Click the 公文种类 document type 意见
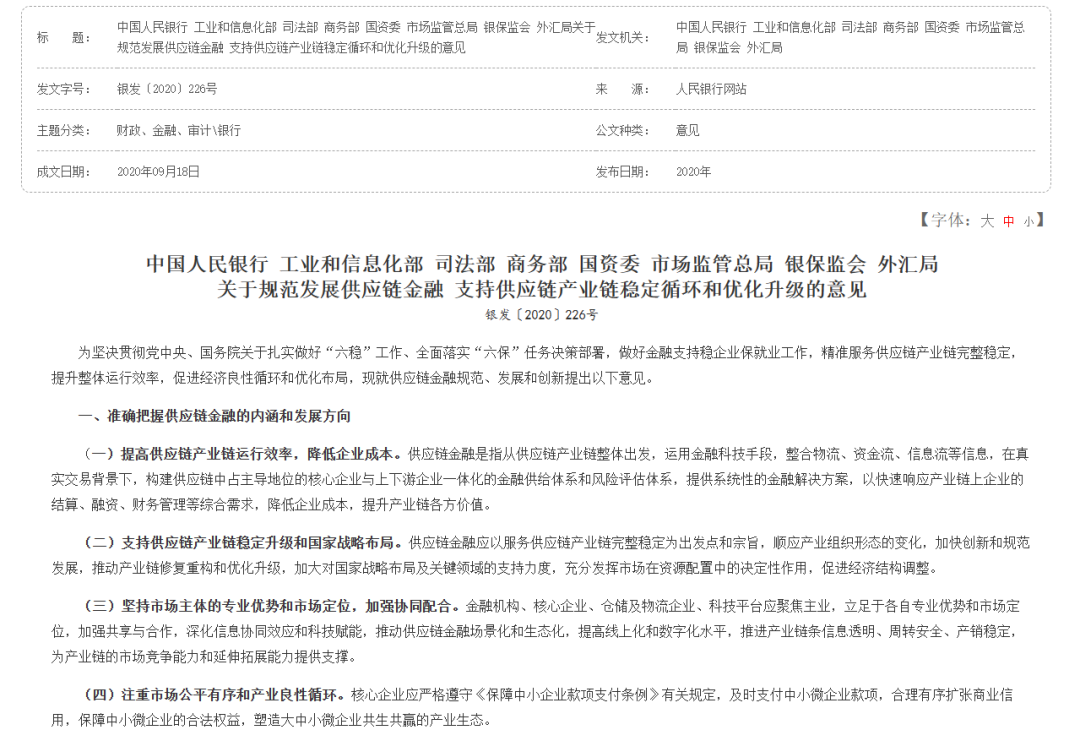This screenshot has height=730, width=1080. tap(686, 130)
